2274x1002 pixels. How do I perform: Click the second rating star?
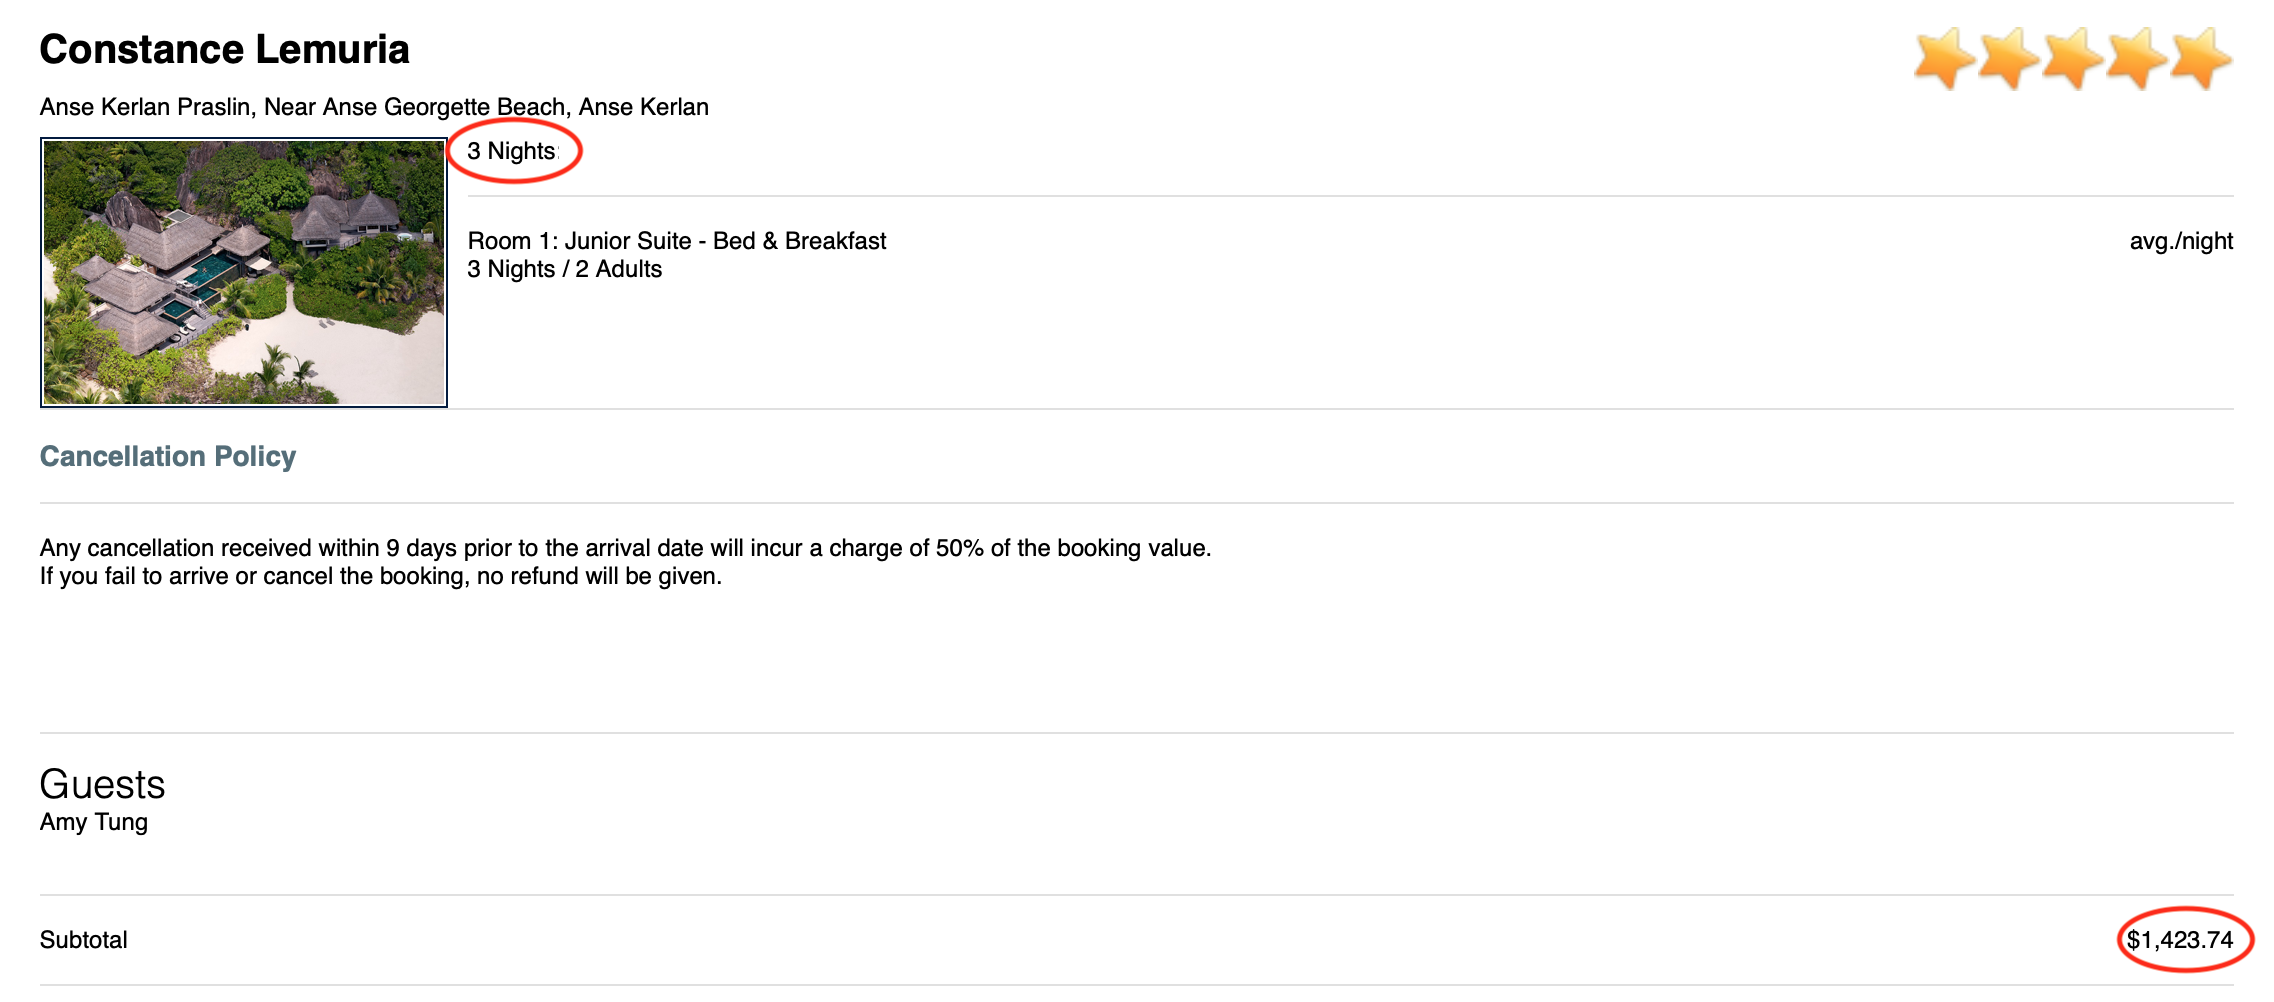point(2008,58)
